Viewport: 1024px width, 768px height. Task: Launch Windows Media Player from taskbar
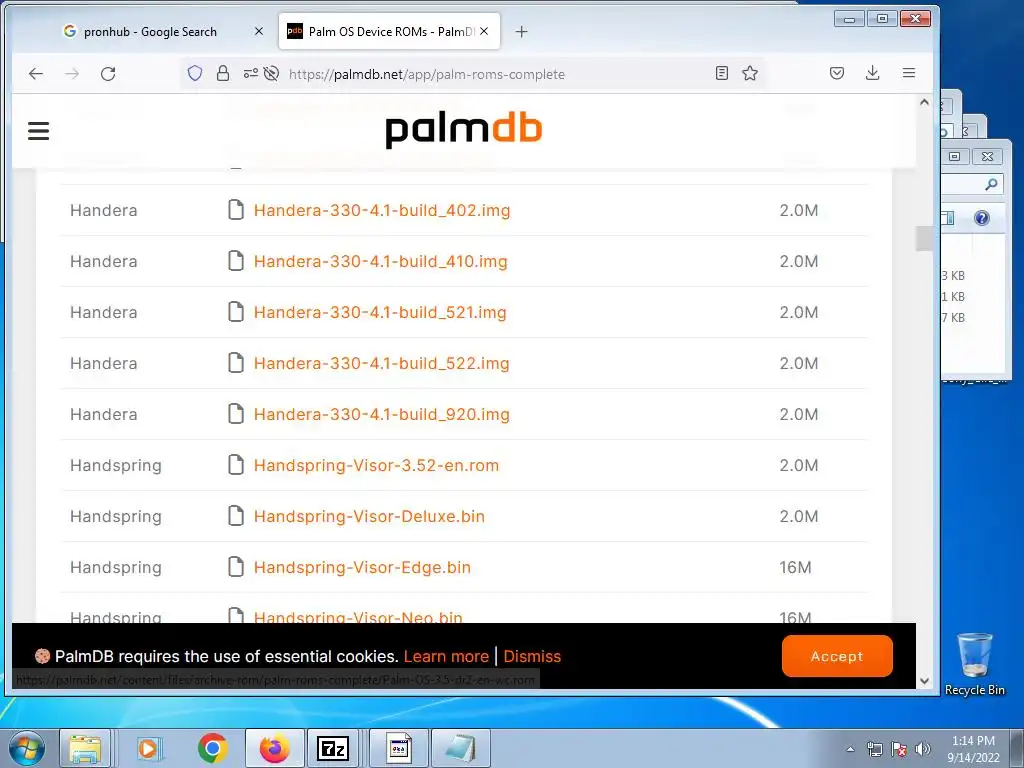tap(148, 748)
